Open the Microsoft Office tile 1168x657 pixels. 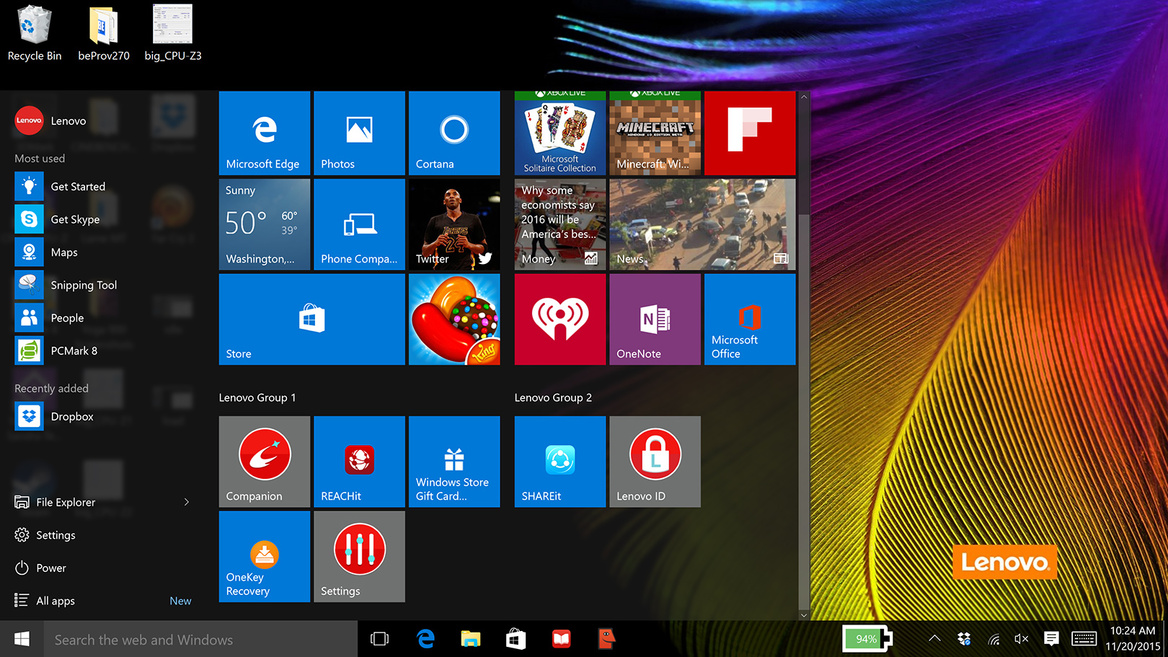click(x=749, y=319)
